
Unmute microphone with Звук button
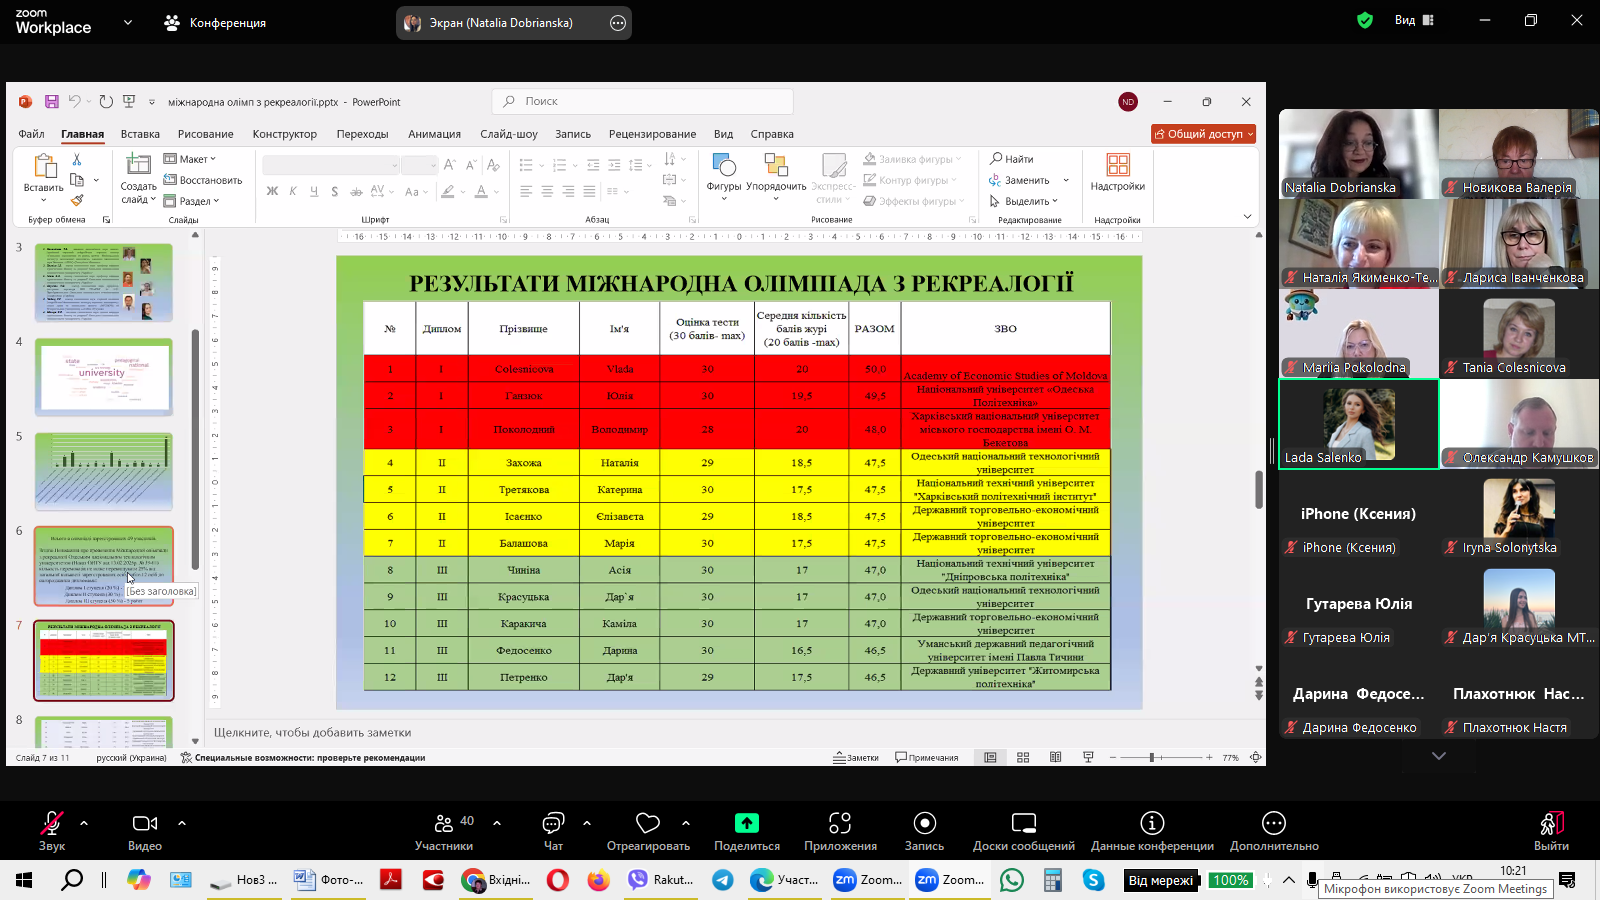point(52,823)
